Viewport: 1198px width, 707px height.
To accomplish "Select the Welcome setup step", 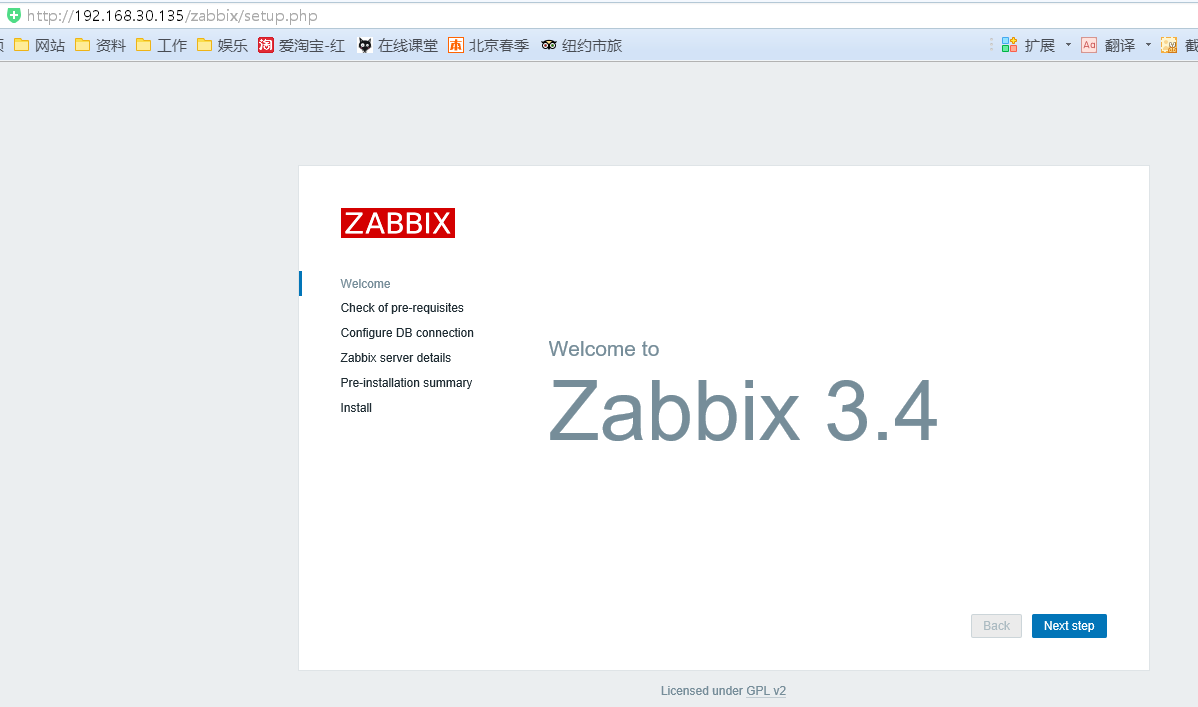I will (x=365, y=284).
